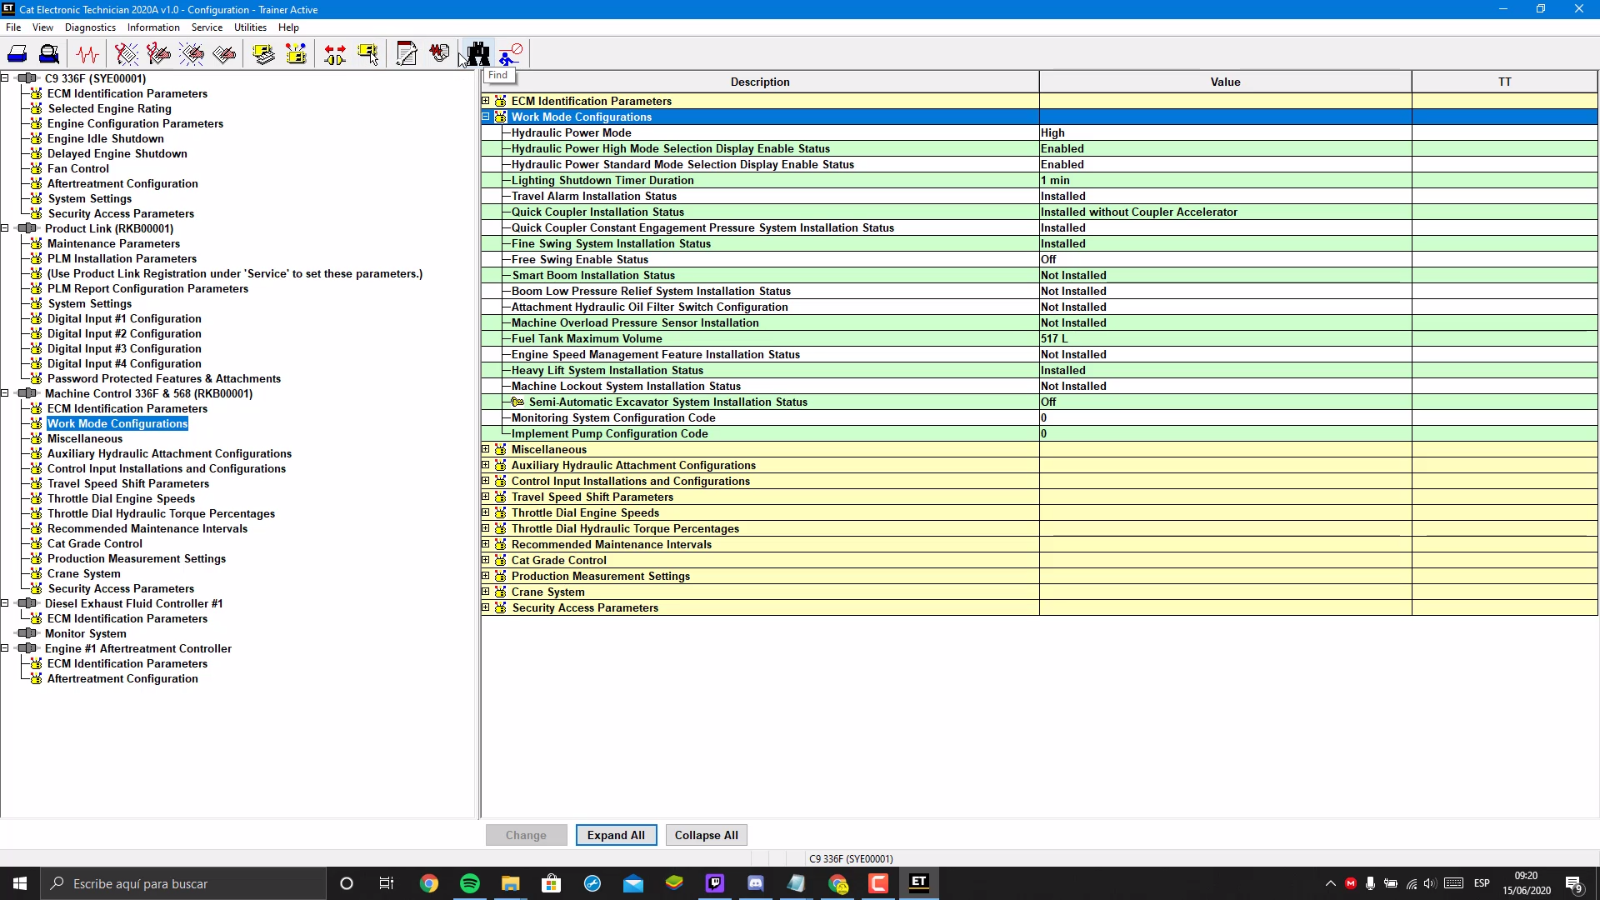1600x900 pixels.
Task: Click the Windows taskbar search box
Action: point(185,883)
